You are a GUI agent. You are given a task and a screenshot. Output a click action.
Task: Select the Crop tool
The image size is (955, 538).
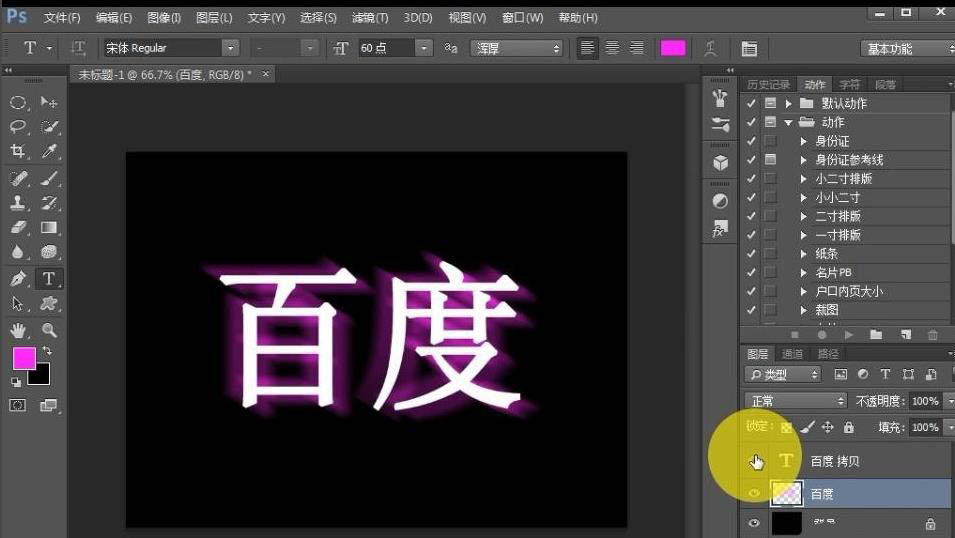click(x=18, y=150)
